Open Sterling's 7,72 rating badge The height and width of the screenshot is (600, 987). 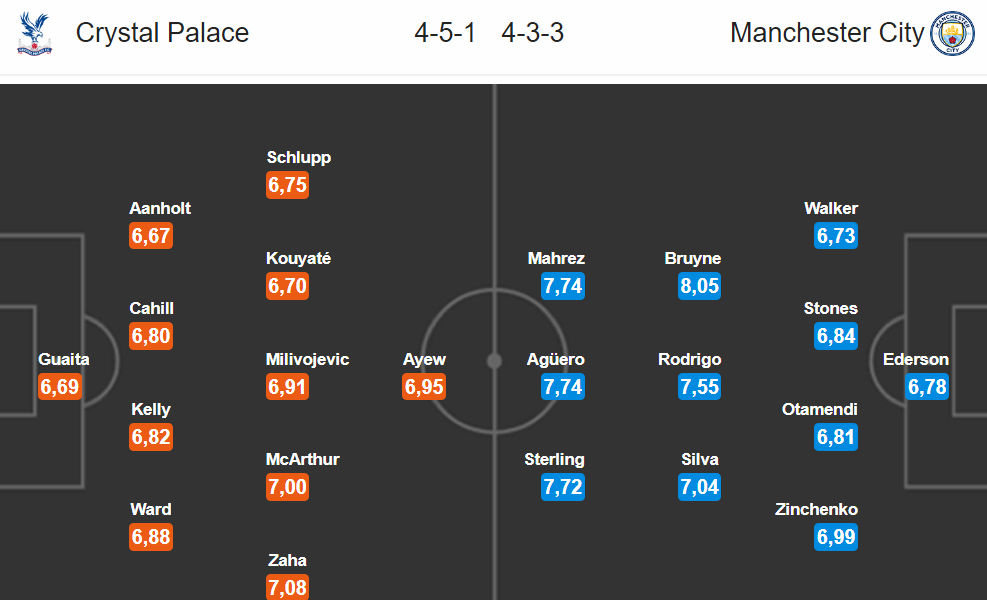click(x=563, y=487)
